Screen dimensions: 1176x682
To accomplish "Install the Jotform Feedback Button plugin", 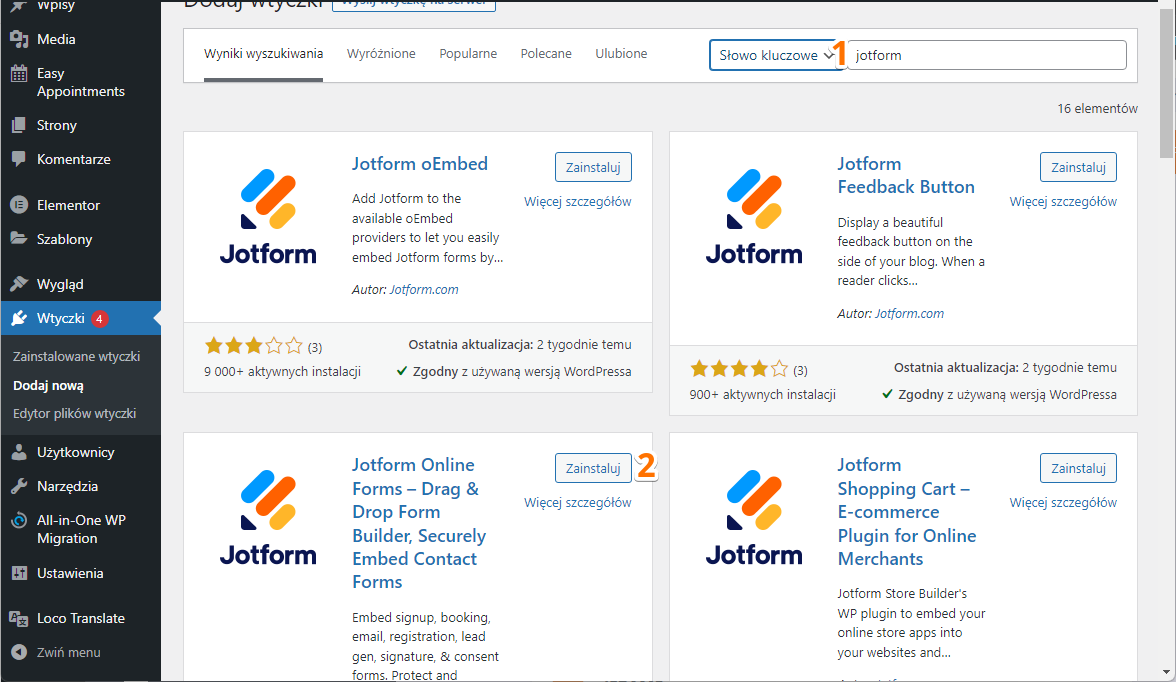I will (1078, 167).
